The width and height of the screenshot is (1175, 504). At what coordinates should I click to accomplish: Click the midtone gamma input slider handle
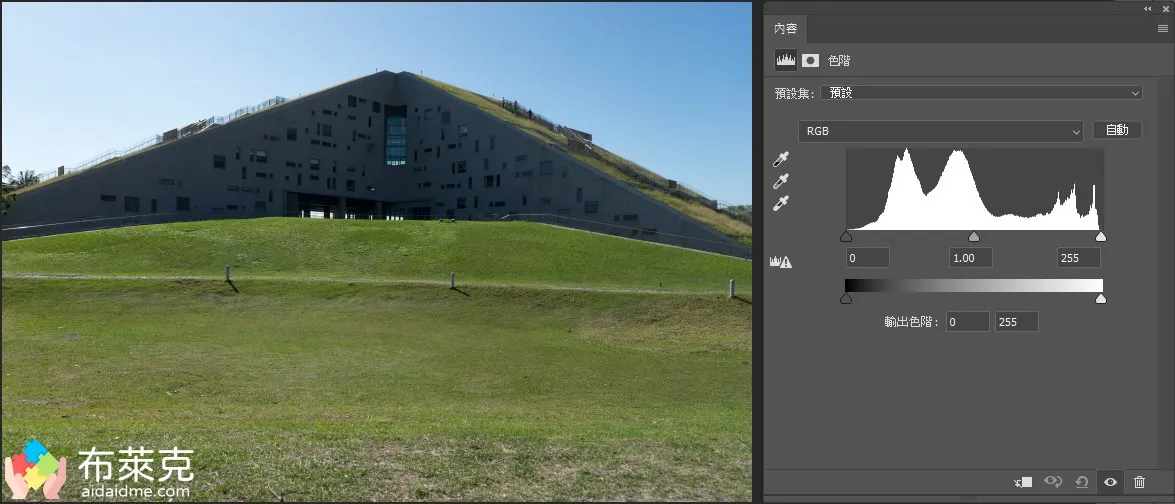[x=974, y=237]
